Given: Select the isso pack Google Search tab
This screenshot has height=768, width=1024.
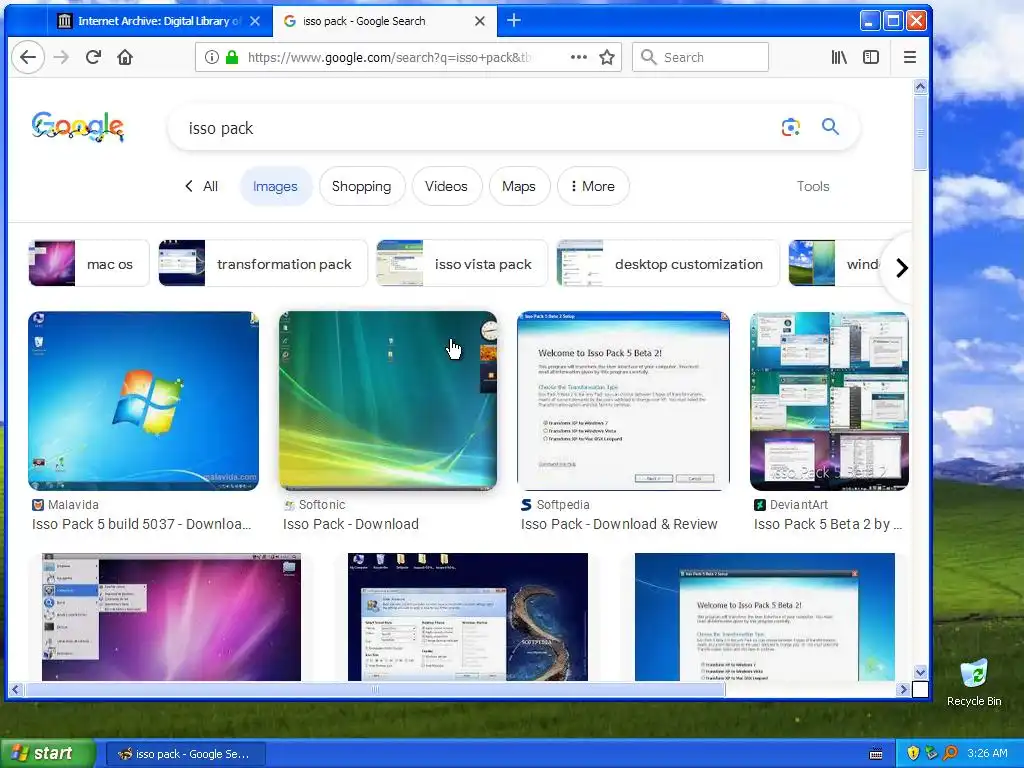Looking at the screenshot, I should click(385, 21).
